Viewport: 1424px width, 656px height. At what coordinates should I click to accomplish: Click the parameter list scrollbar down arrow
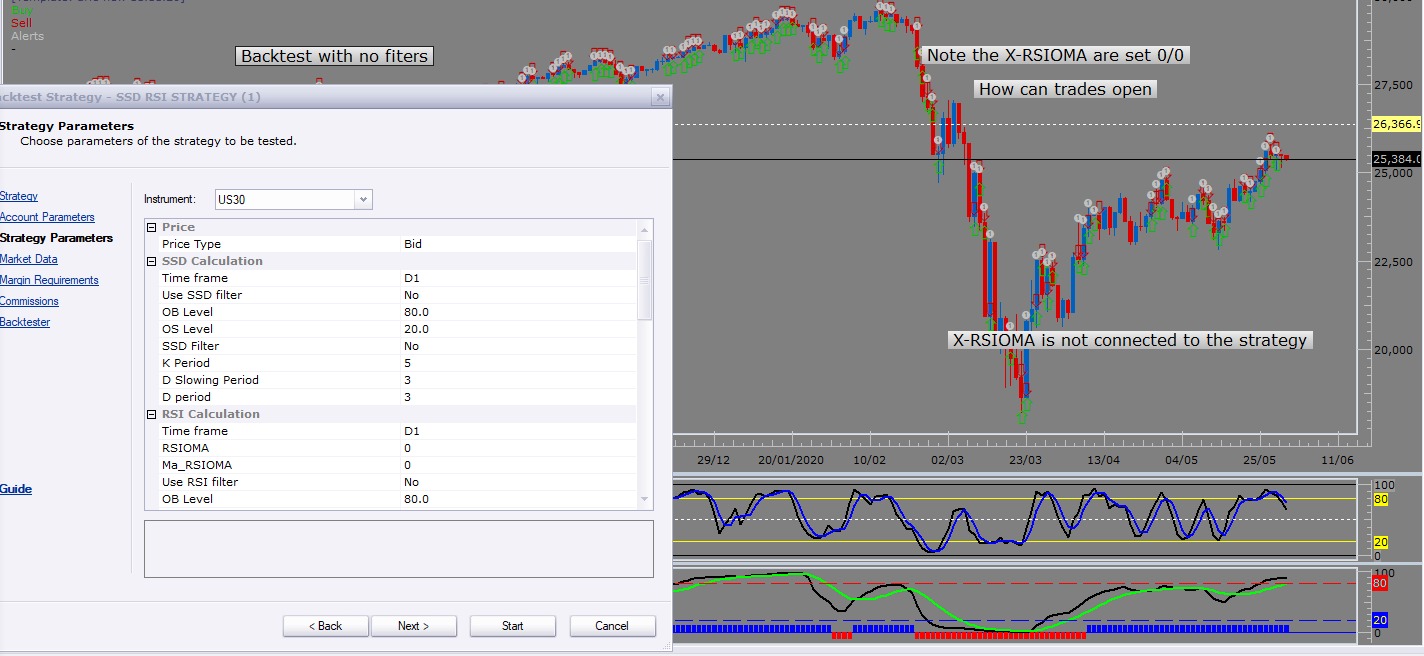[x=645, y=500]
